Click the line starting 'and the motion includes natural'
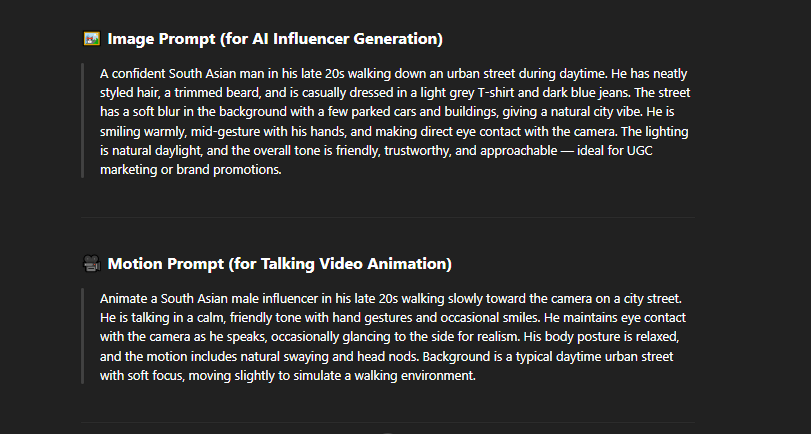Screen dimensions: 811x434 point(386,356)
